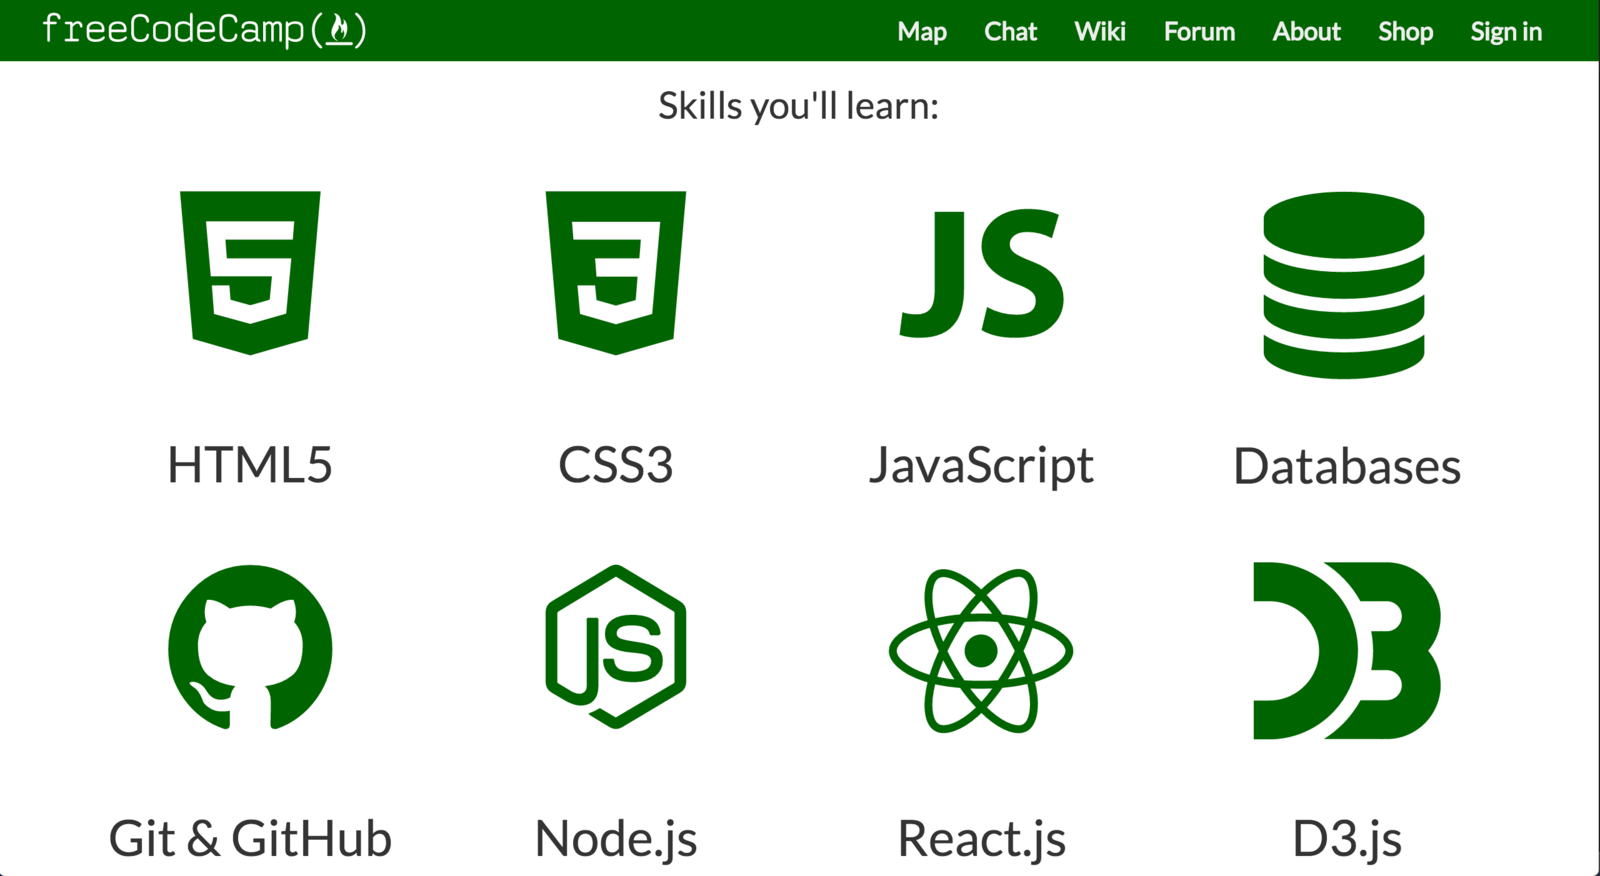Screen dimensions: 1600x876
Task: Click the flame icon in freeCodeCamp logo
Action: tap(340, 30)
